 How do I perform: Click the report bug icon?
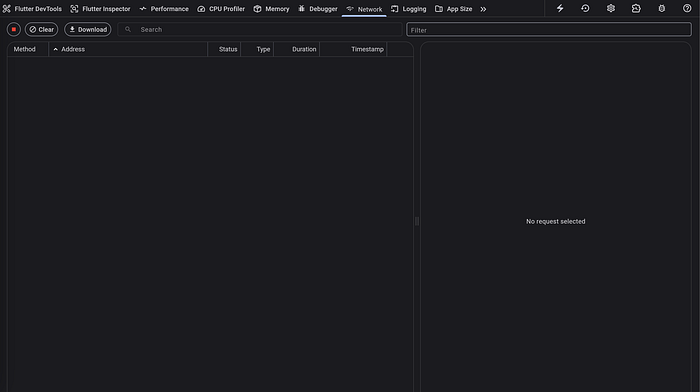(662, 8)
